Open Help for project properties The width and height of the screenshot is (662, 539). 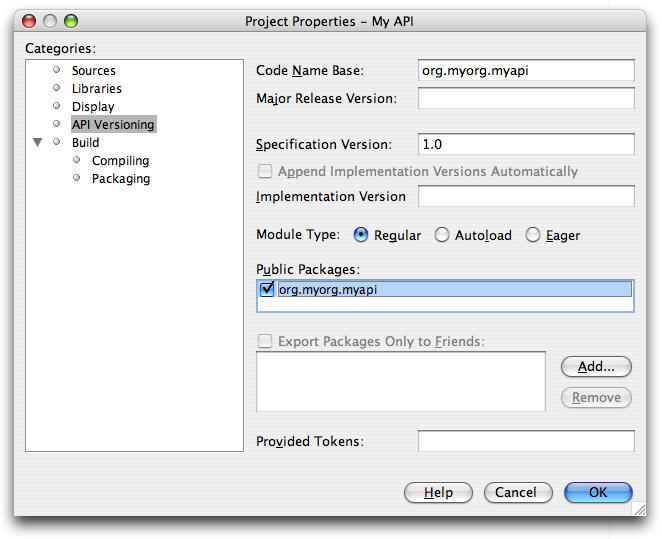point(438,492)
